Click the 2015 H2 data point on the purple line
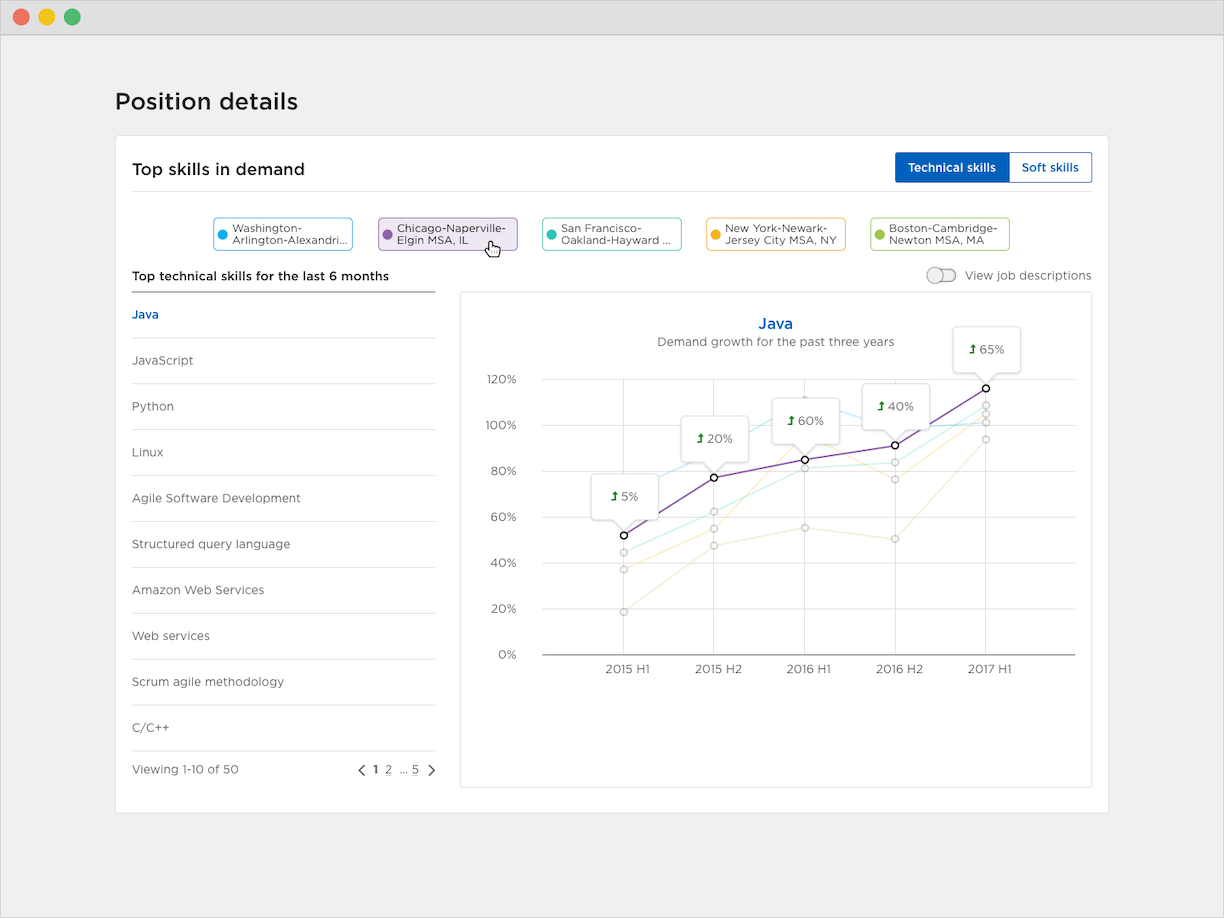 [714, 477]
